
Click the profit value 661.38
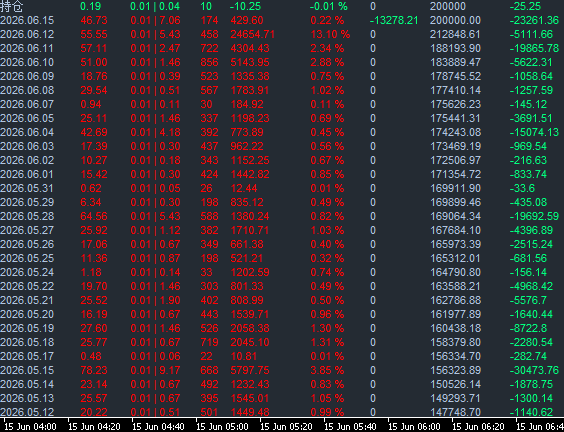pos(247,245)
